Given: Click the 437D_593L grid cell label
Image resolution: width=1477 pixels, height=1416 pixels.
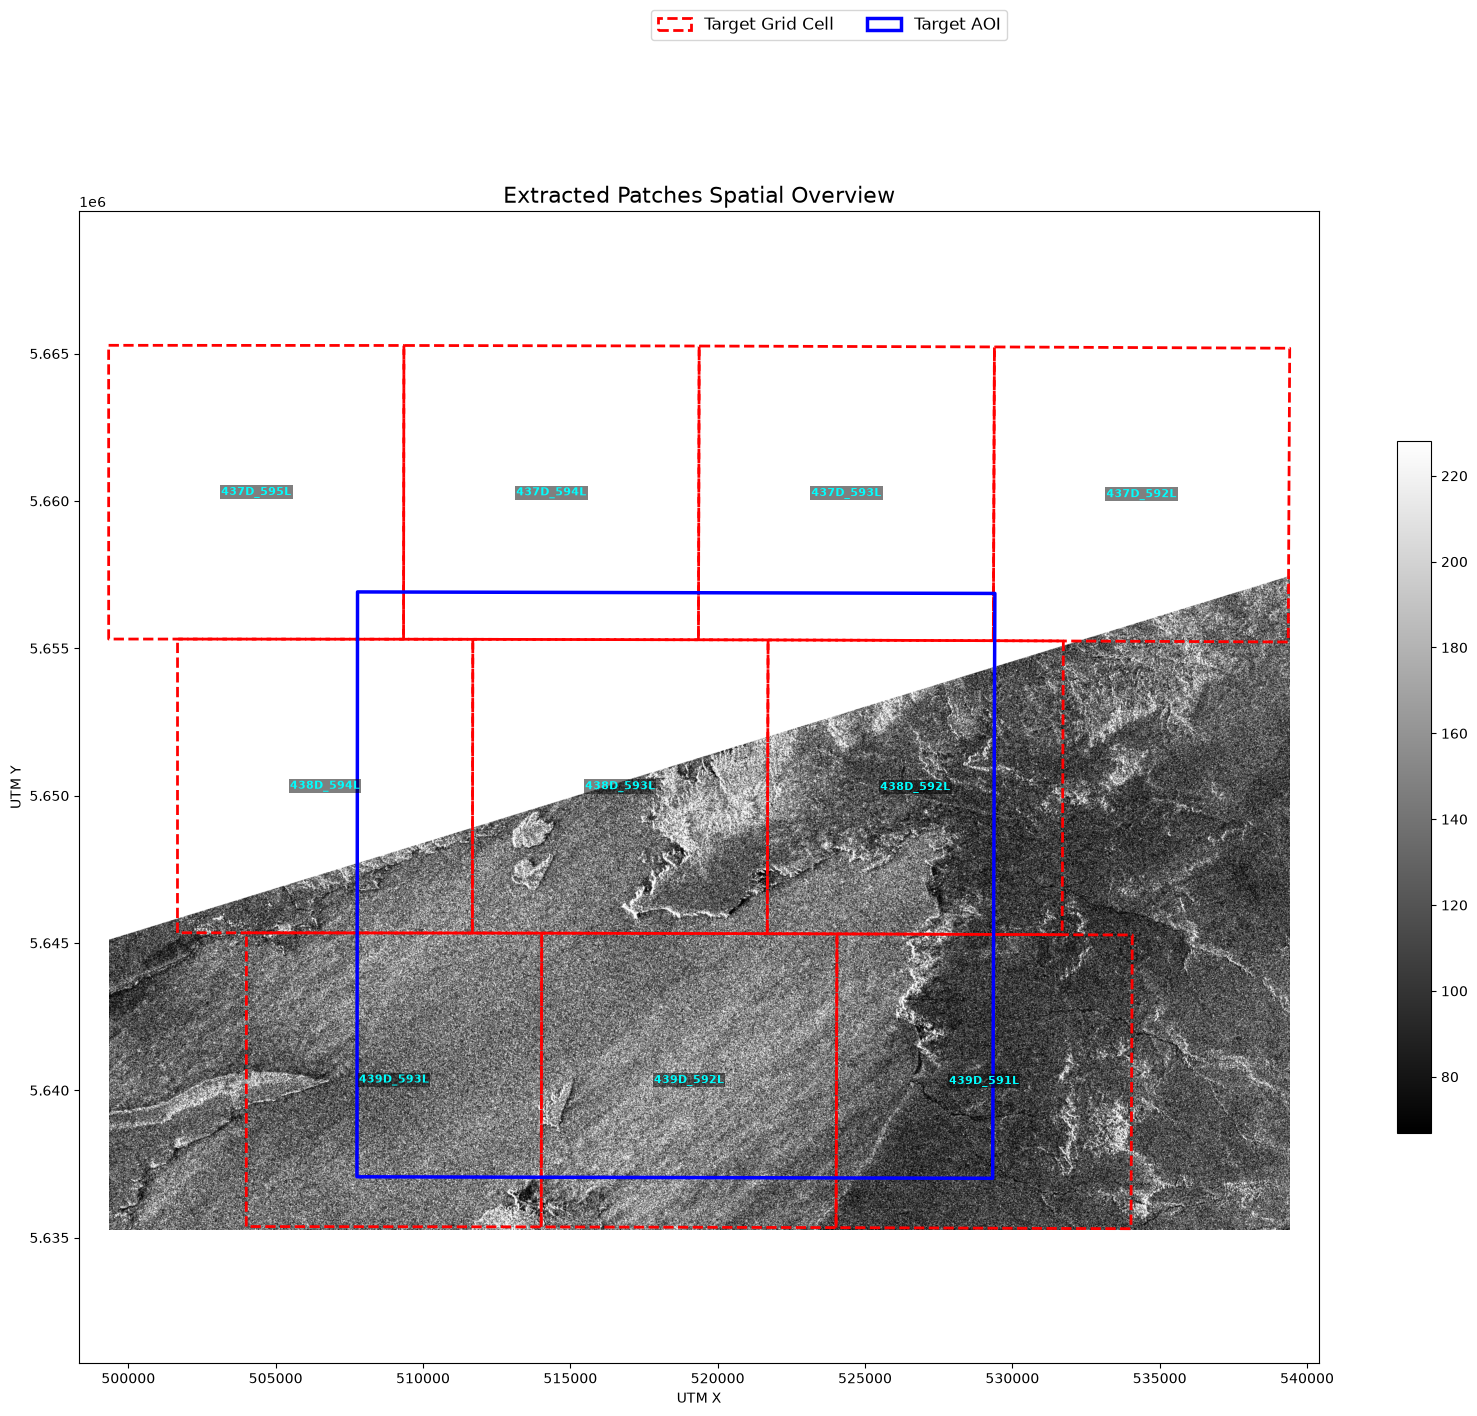Looking at the screenshot, I should point(846,493).
